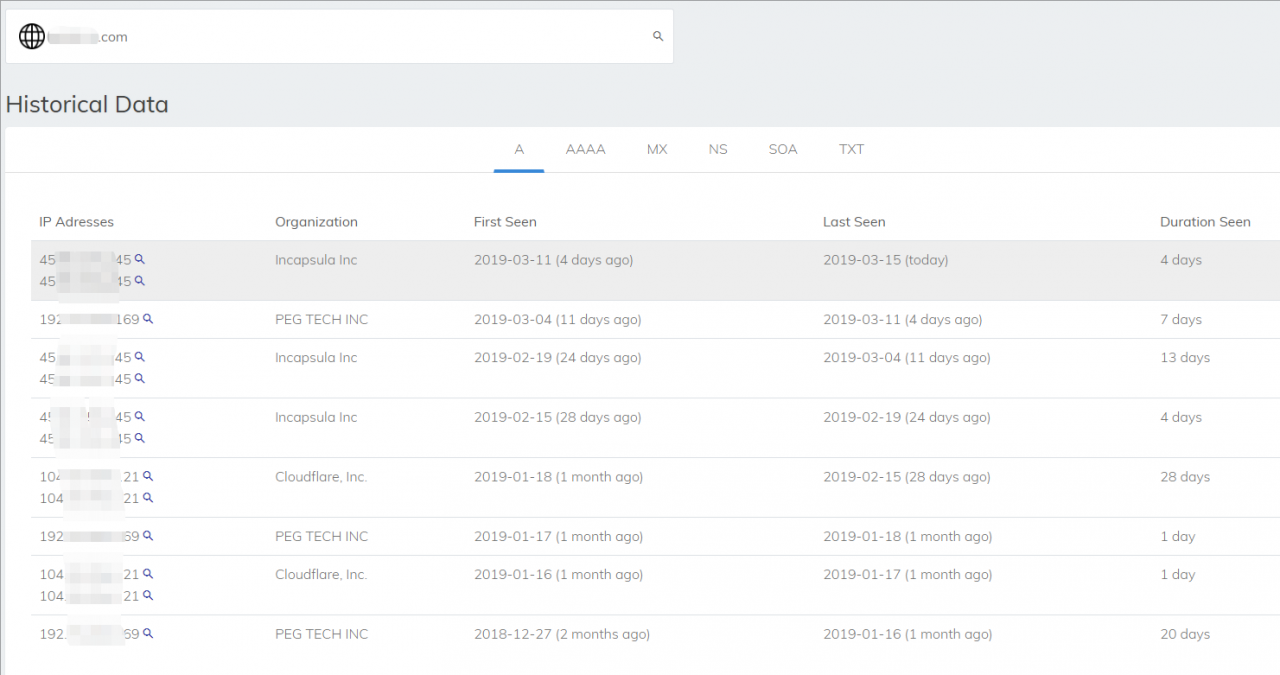The height and width of the screenshot is (675, 1280).
Task: Click the "Historical Data" heading
Action: [87, 104]
